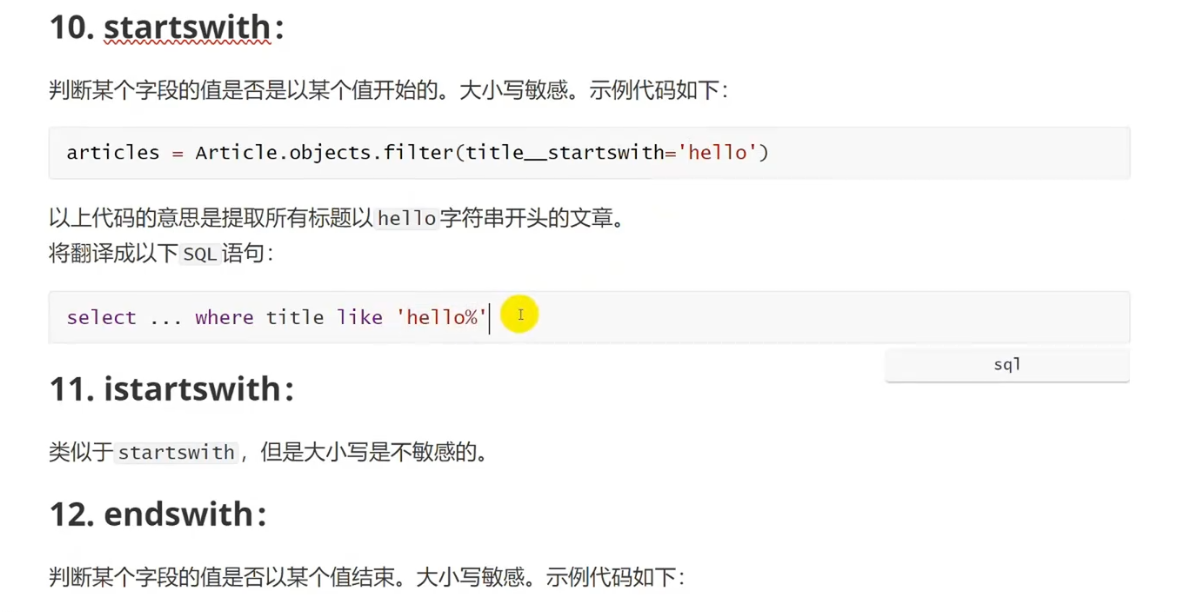The width and height of the screenshot is (1195, 612).
Task: Click the 'hello' string in filter call
Action: 717,152
